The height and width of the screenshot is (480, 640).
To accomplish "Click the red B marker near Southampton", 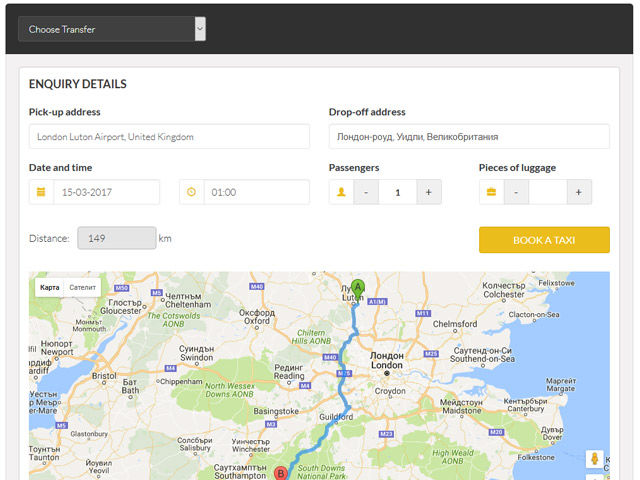I will point(280,473).
